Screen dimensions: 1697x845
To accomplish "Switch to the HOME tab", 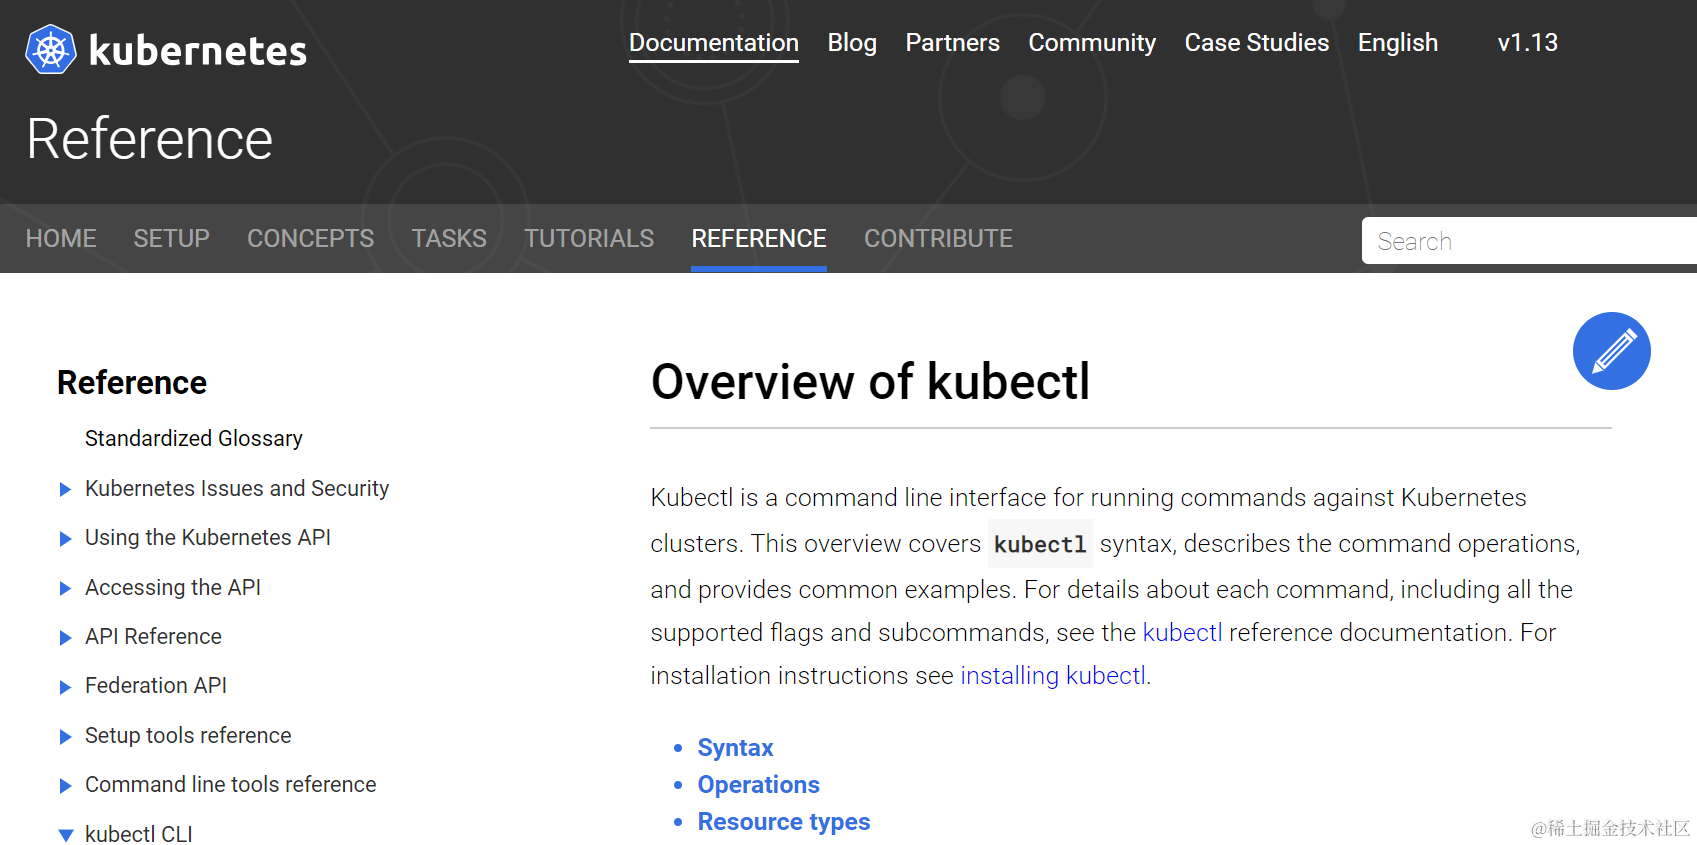I will pos(61,238).
